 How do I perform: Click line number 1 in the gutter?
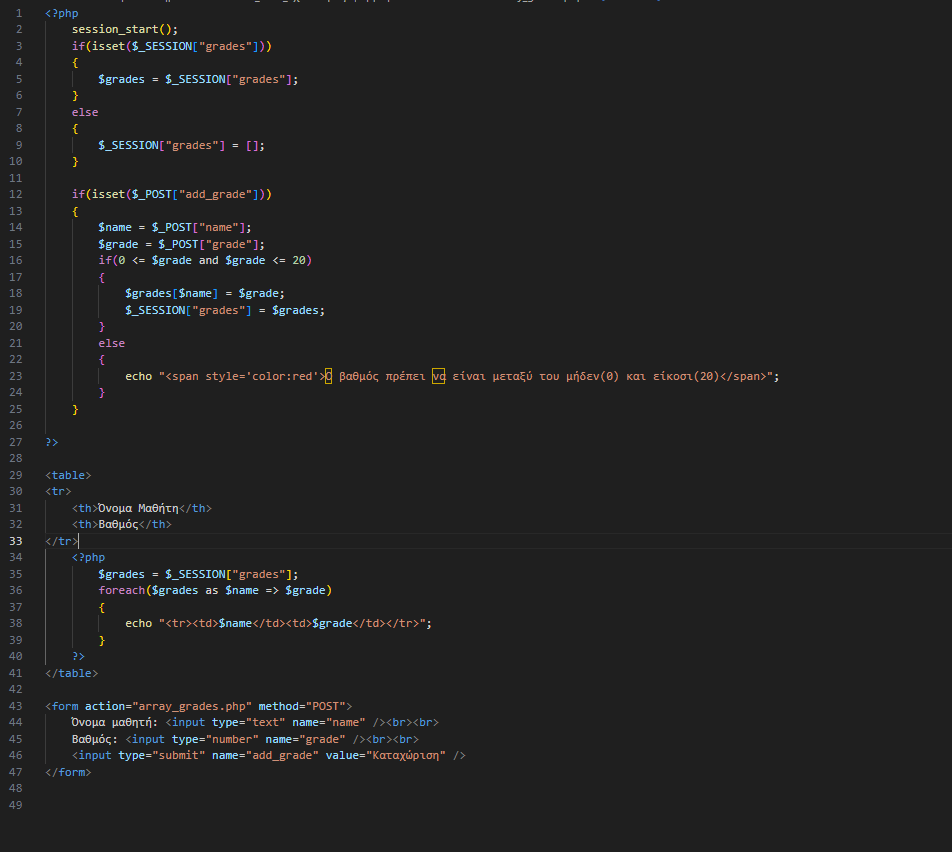click(x=18, y=13)
